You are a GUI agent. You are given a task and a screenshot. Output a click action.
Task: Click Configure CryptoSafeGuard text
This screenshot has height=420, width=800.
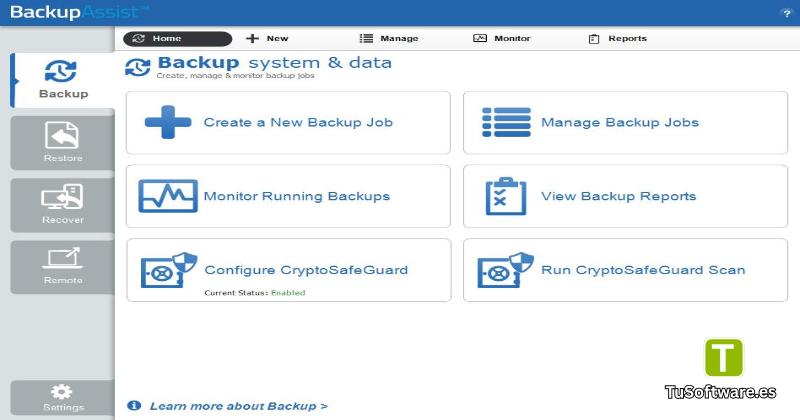[306, 270]
